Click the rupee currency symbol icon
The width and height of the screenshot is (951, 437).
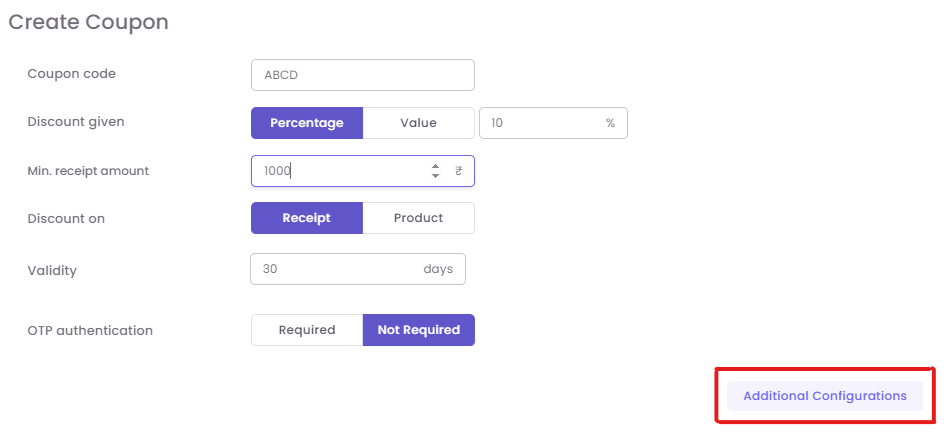tap(458, 171)
